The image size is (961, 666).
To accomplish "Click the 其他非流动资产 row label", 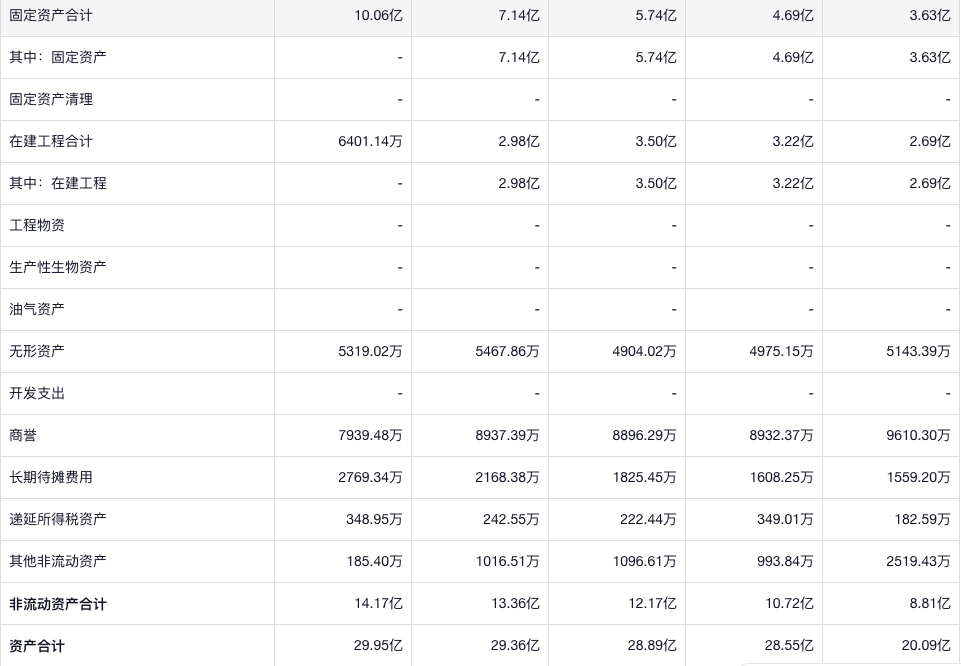I will (58, 561).
